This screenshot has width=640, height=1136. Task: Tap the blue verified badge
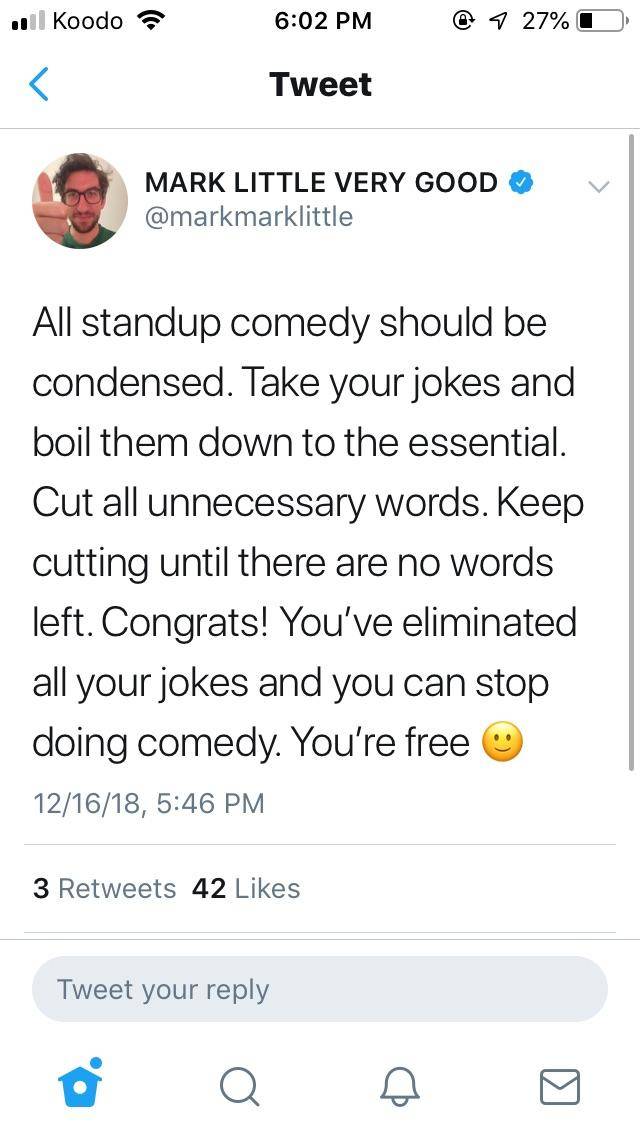pos(521,182)
